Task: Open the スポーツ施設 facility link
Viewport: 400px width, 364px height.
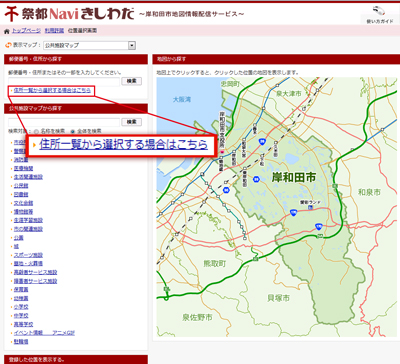Action: coord(28,255)
